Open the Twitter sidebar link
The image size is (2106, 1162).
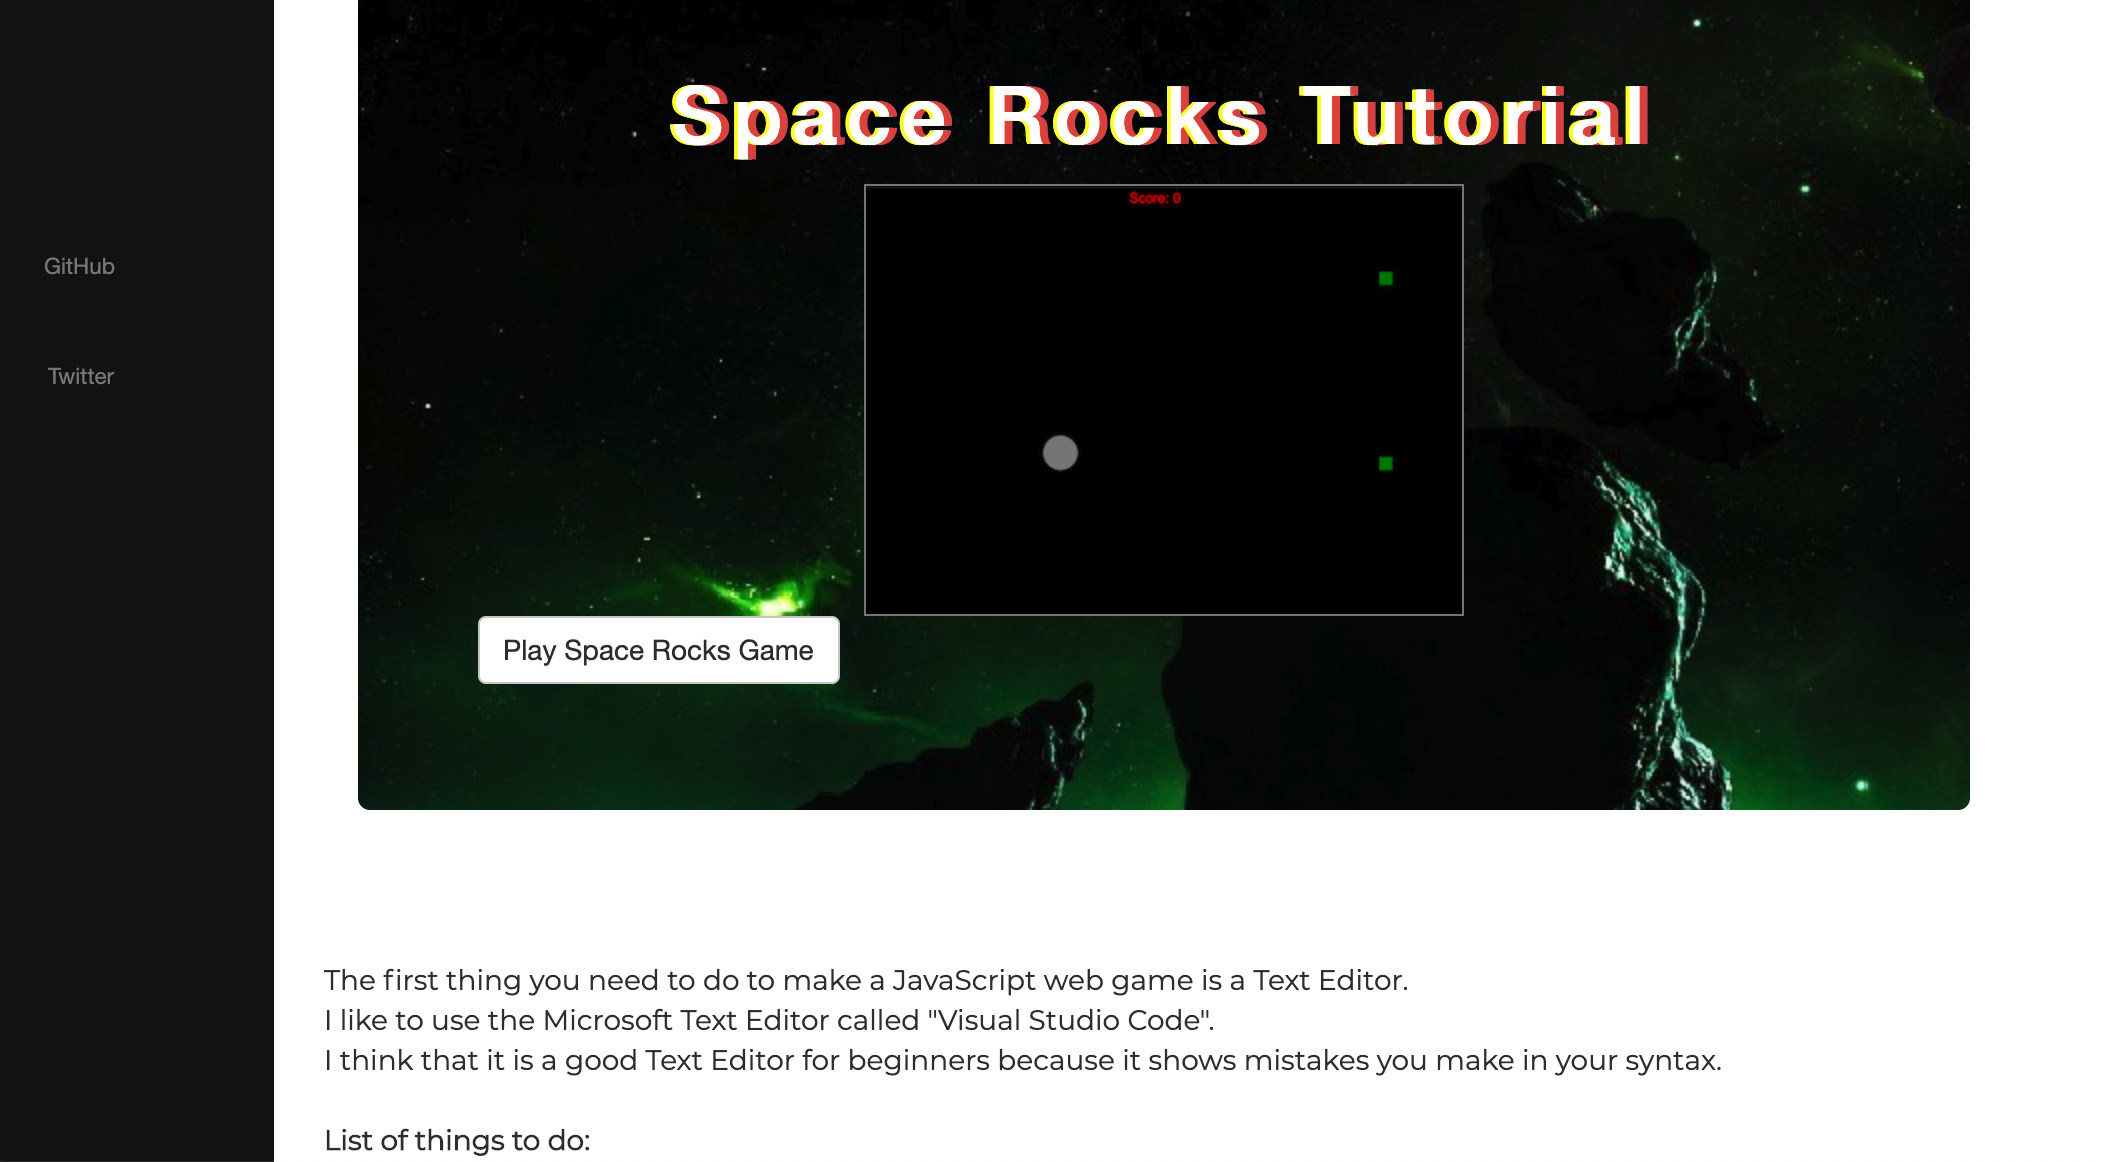point(80,376)
